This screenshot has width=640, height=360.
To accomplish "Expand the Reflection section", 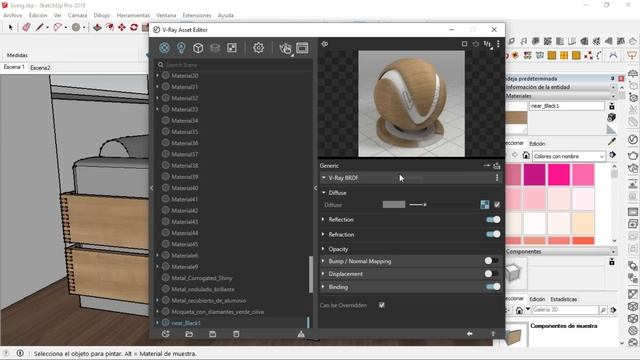I will (323, 220).
